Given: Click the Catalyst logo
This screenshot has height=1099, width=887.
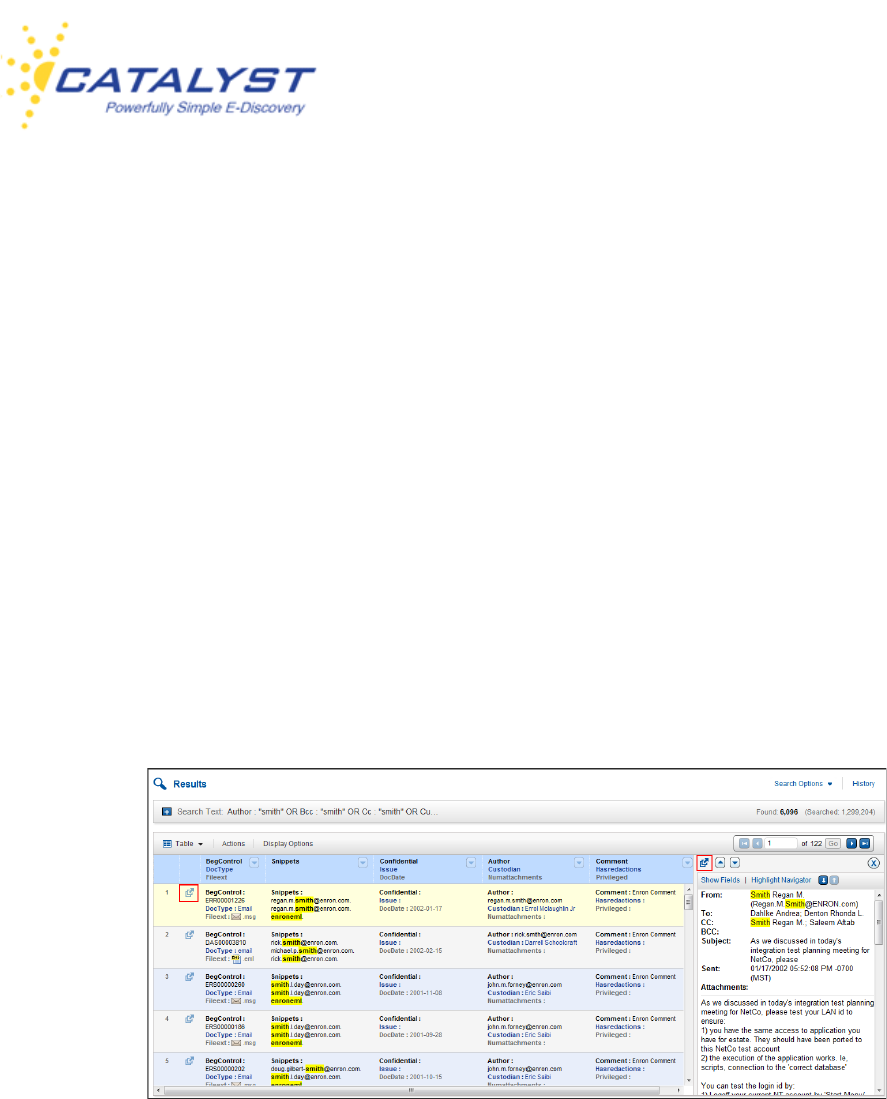Looking at the screenshot, I should click(x=158, y=76).
